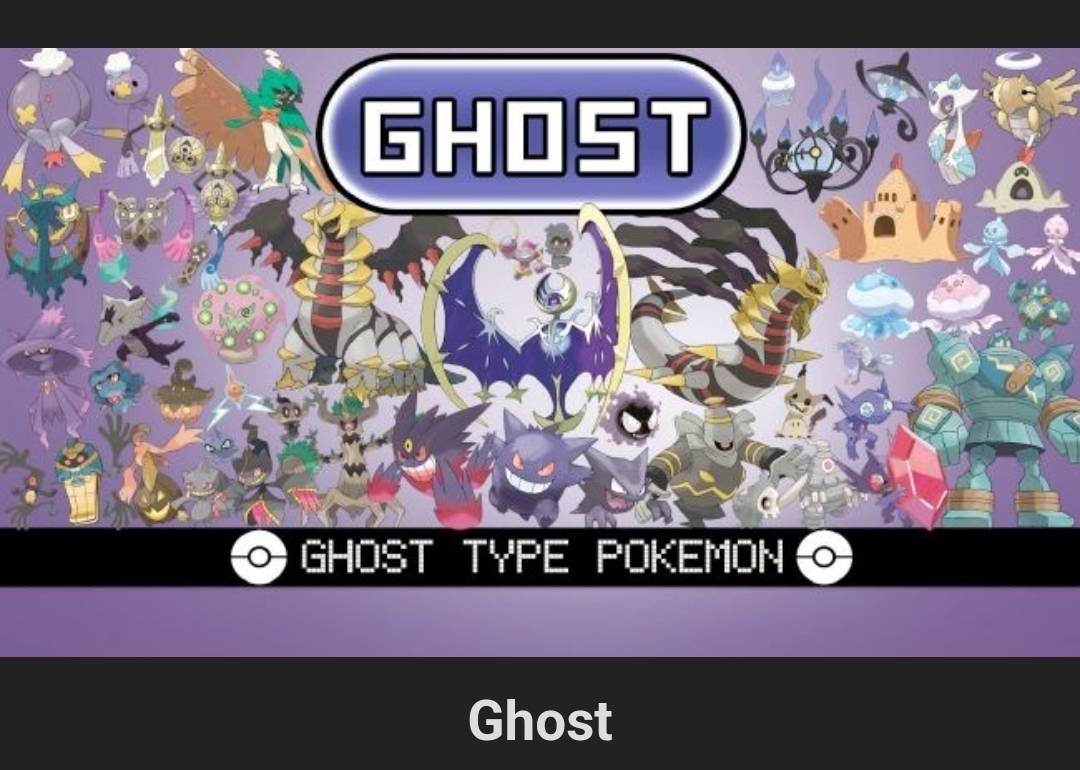Click the GHOST title badge
Viewport: 1080px width, 770px height.
click(x=532, y=134)
